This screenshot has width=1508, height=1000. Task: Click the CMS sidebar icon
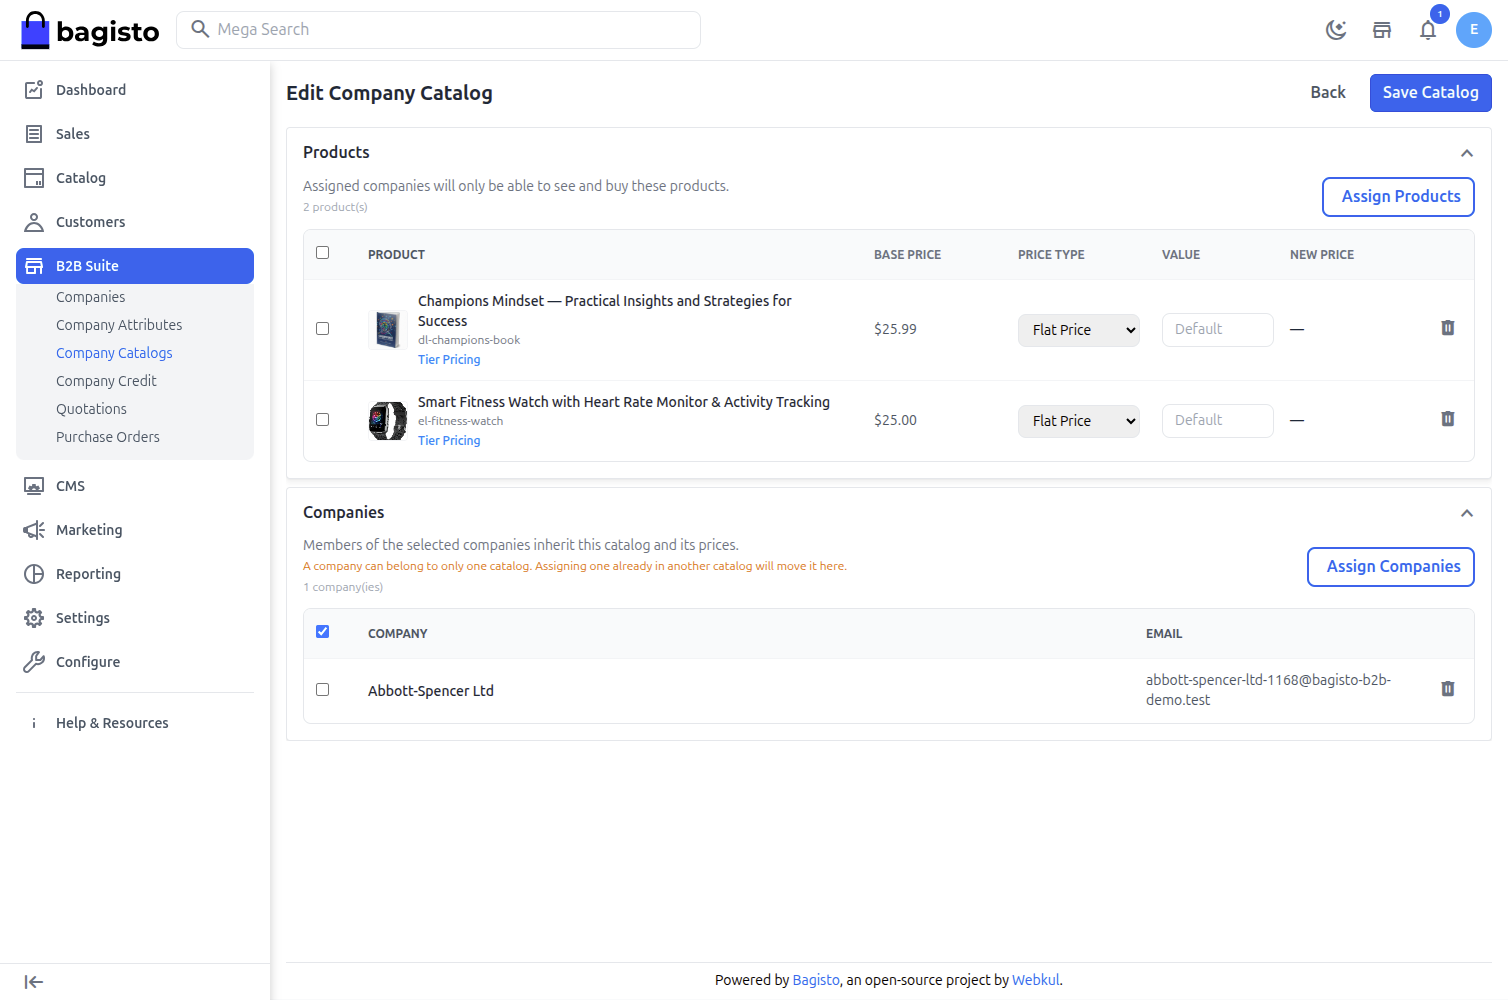coord(34,486)
